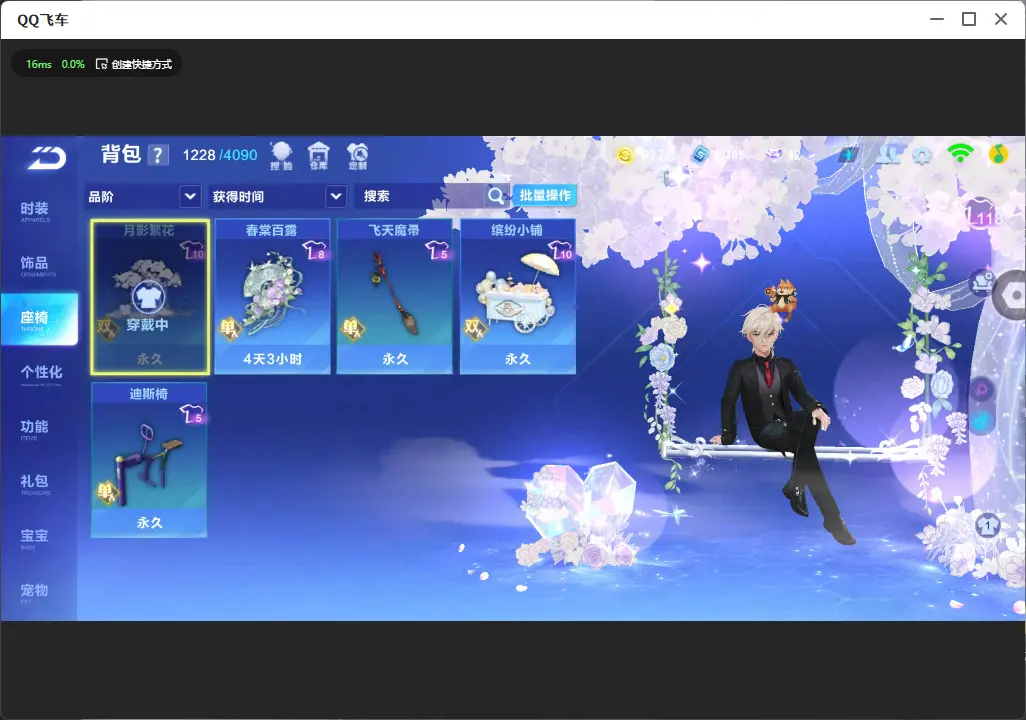The image size is (1026, 720).
Task: Open the purple shirt 118 wardrobe icon
Action: (983, 213)
